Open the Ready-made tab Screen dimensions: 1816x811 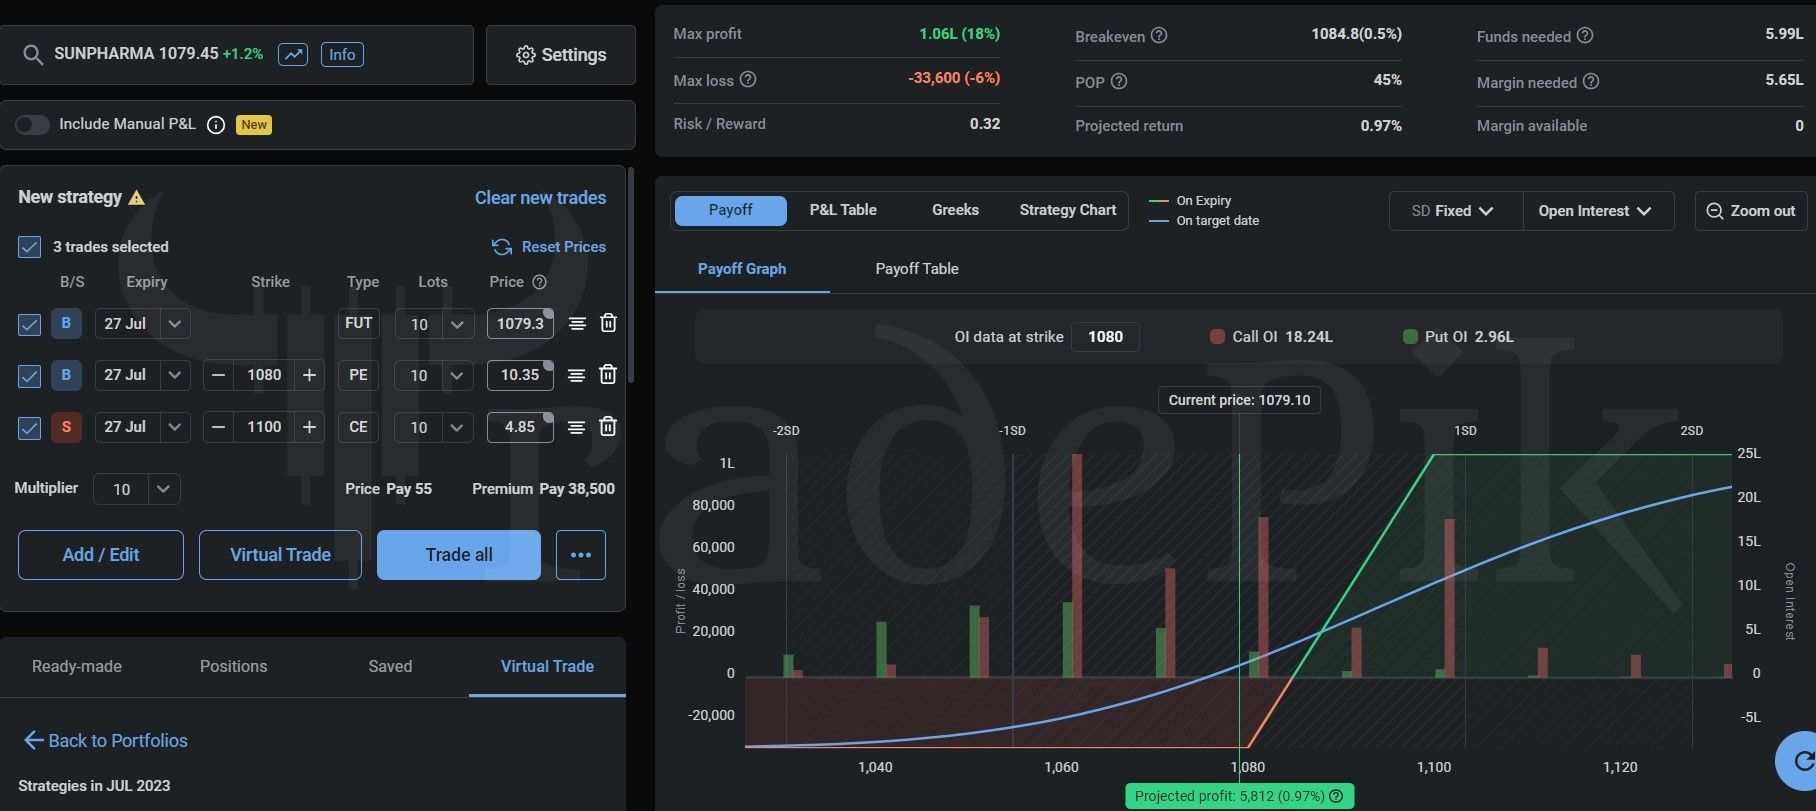tap(77, 667)
